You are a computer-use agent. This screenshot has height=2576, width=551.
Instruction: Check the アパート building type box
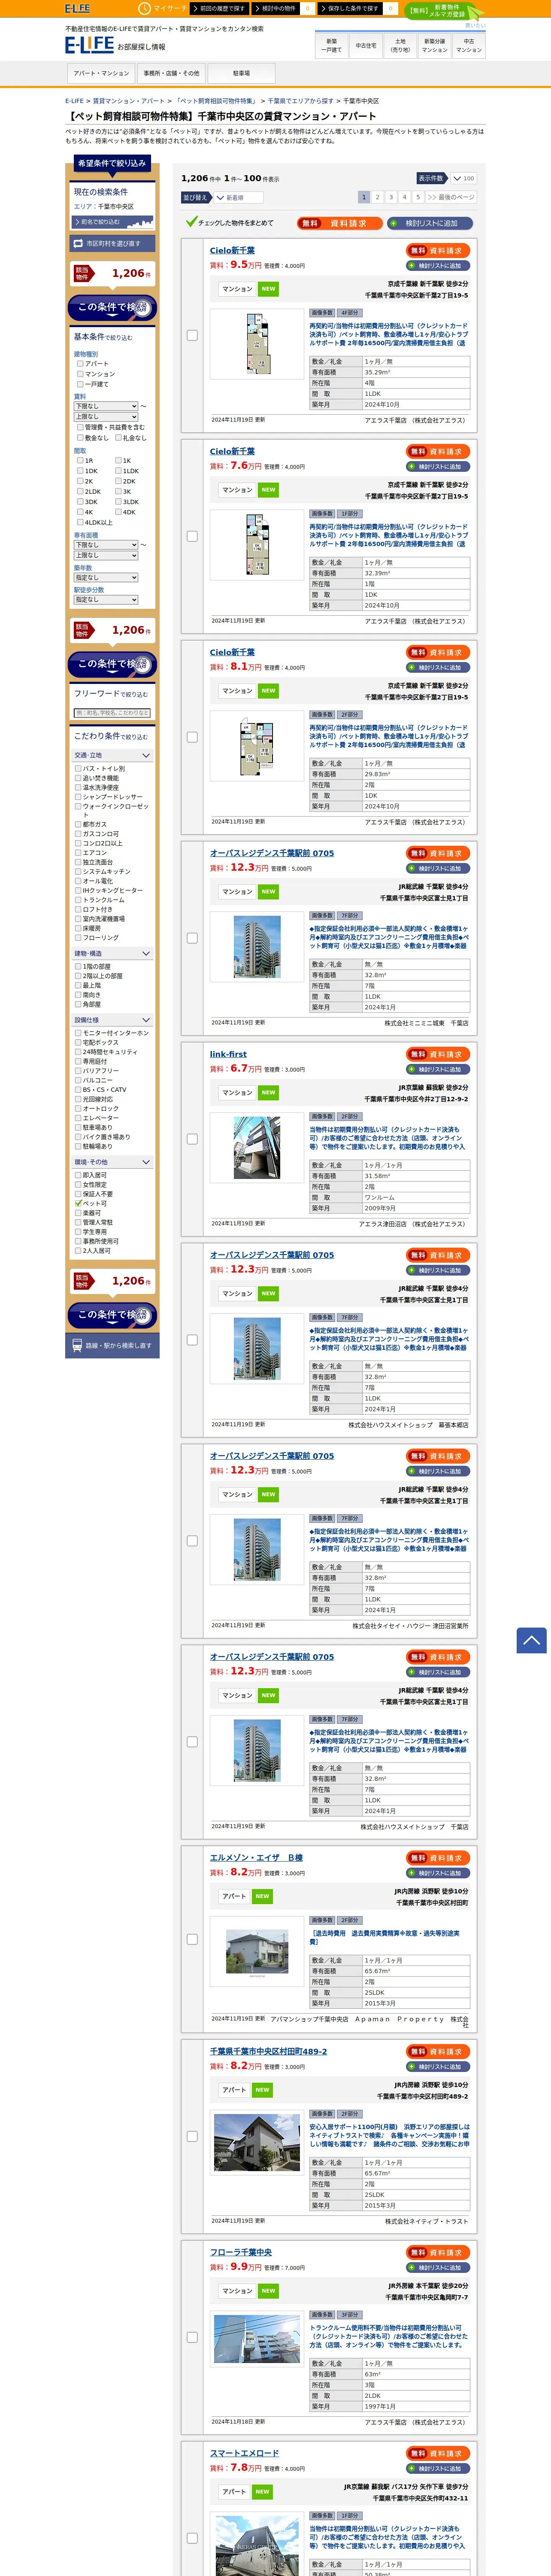(80, 364)
